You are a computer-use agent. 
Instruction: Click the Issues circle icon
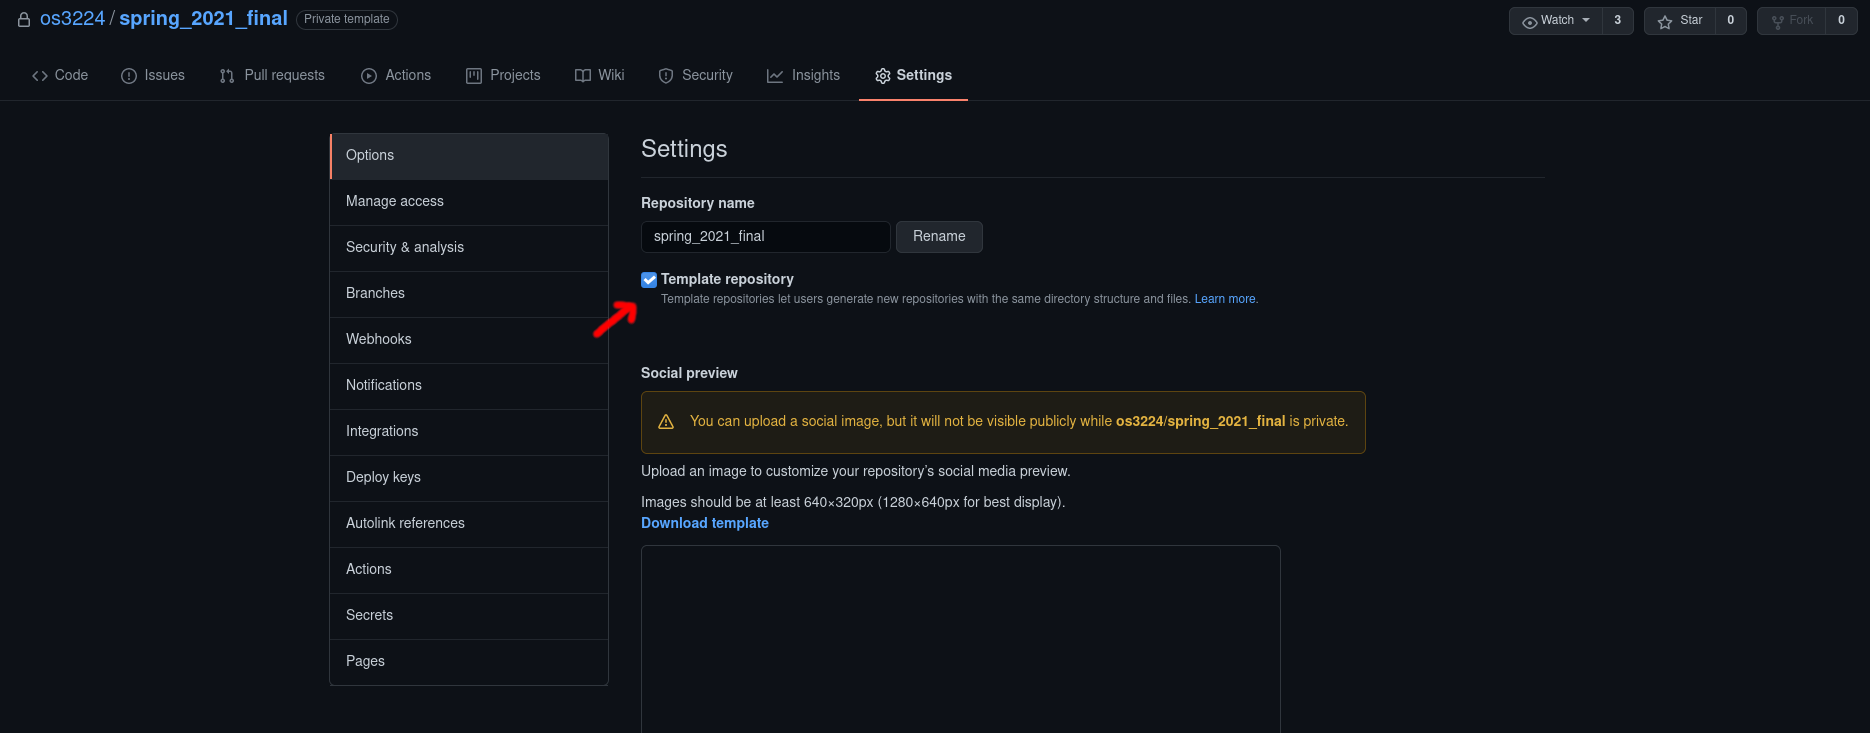(129, 76)
